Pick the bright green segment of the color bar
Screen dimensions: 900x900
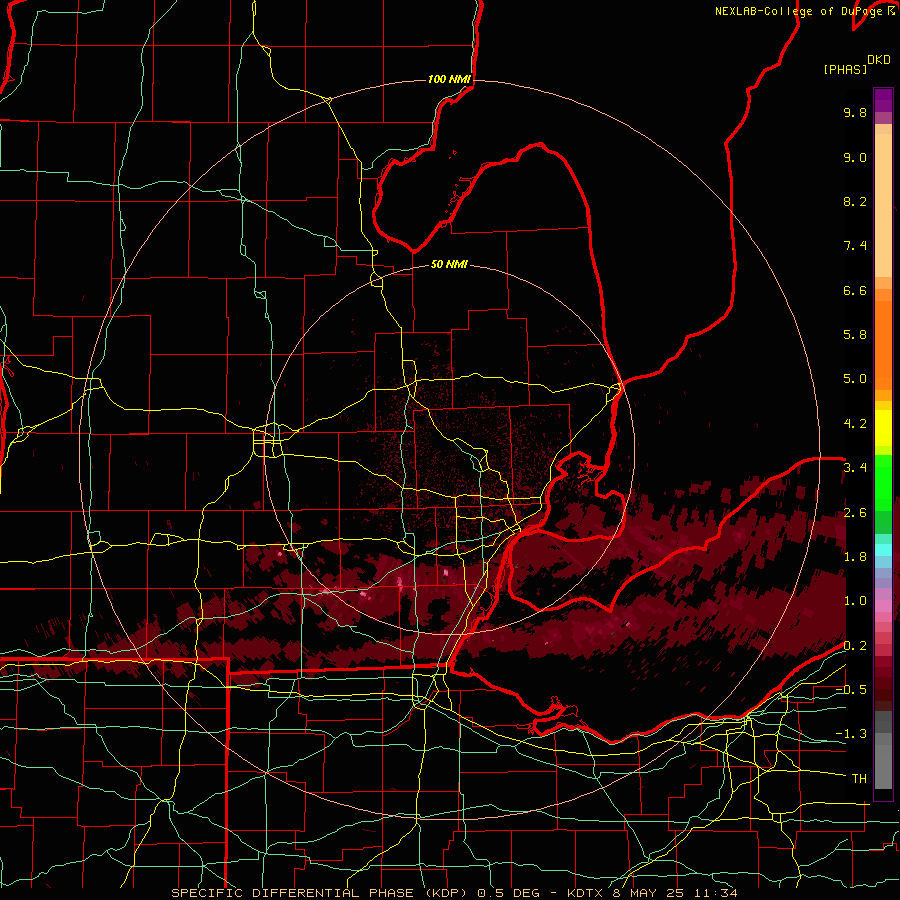[883, 482]
